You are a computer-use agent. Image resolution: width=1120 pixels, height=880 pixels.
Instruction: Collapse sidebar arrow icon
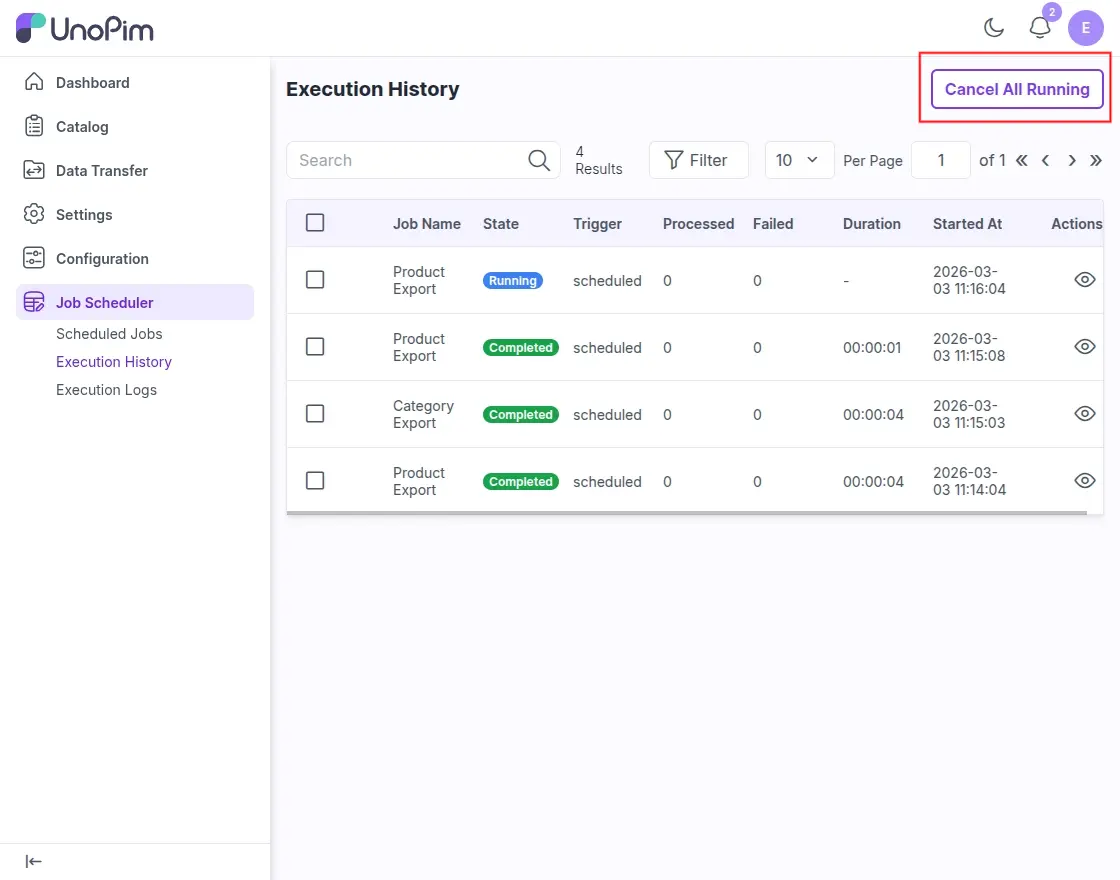coord(34,861)
